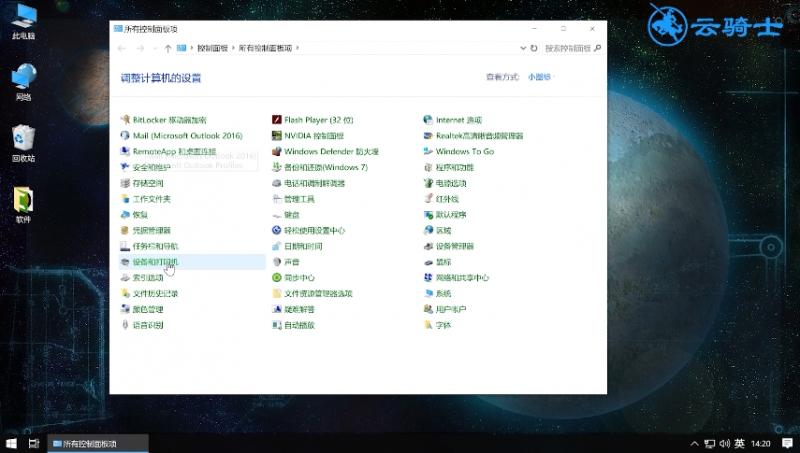Screen dimensions: 800x453
Task: Click the 文件历史记录 link
Action: [x=156, y=294]
